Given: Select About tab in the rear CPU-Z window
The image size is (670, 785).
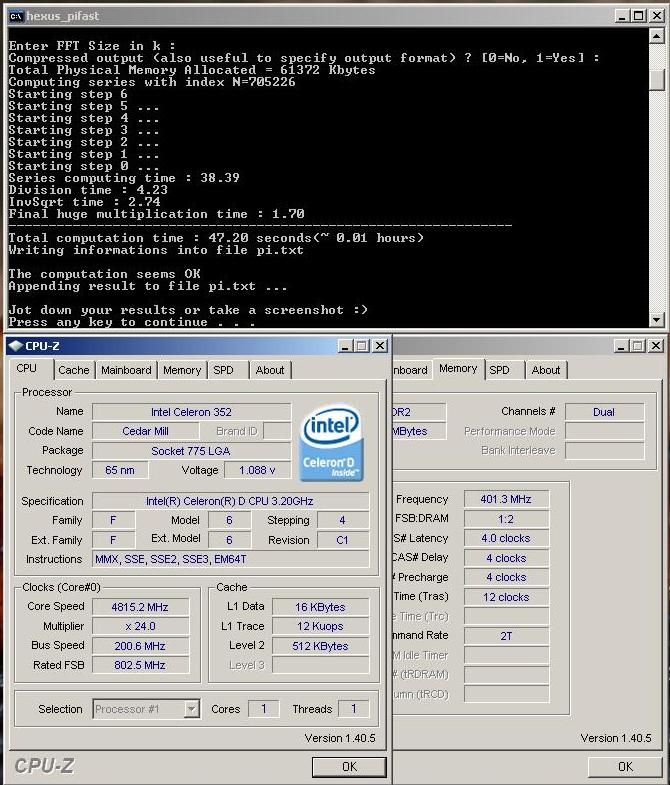Looking at the screenshot, I should pyautogui.click(x=546, y=370).
